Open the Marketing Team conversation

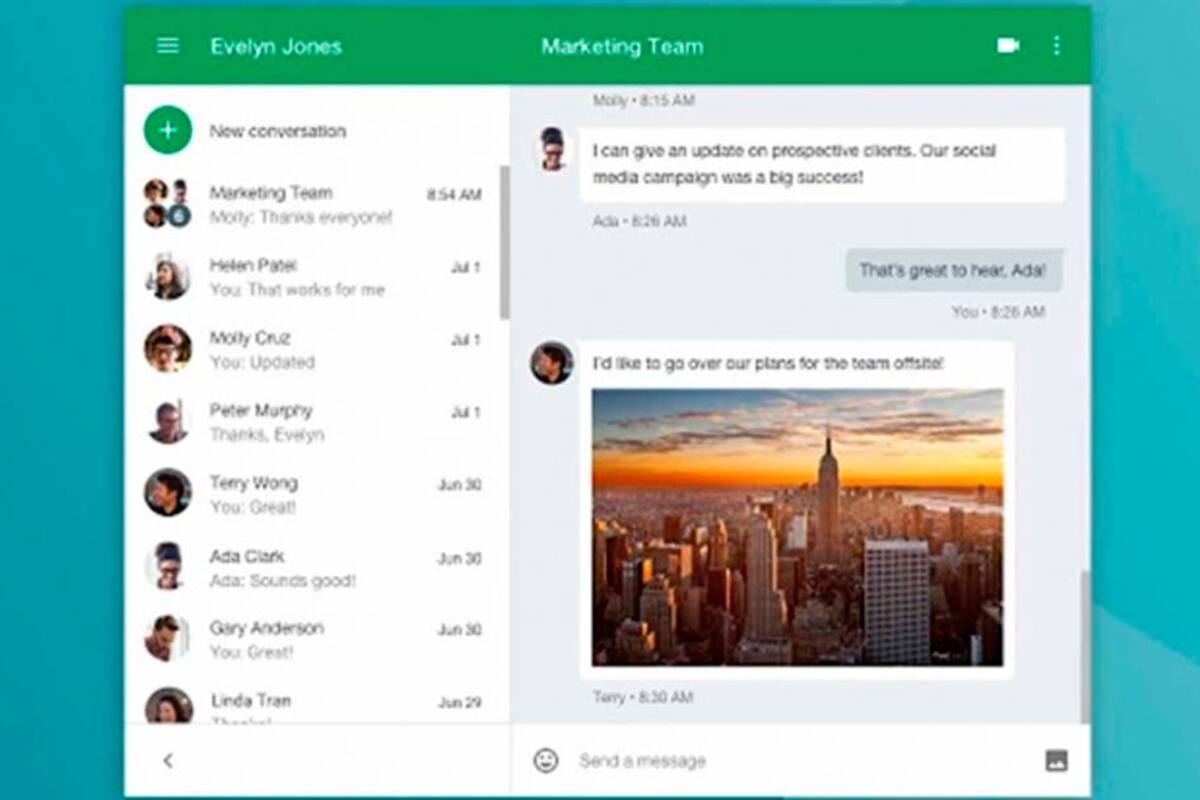click(x=312, y=204)
